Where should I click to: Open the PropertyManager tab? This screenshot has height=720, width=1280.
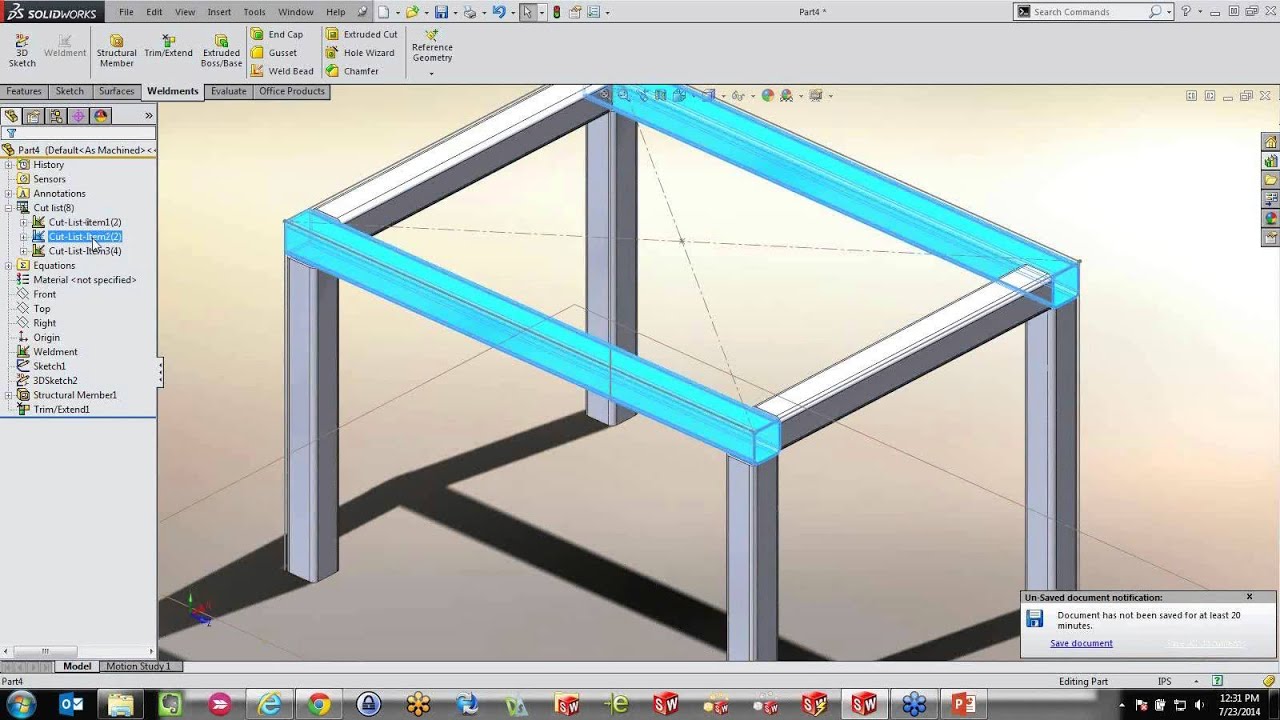33,116
